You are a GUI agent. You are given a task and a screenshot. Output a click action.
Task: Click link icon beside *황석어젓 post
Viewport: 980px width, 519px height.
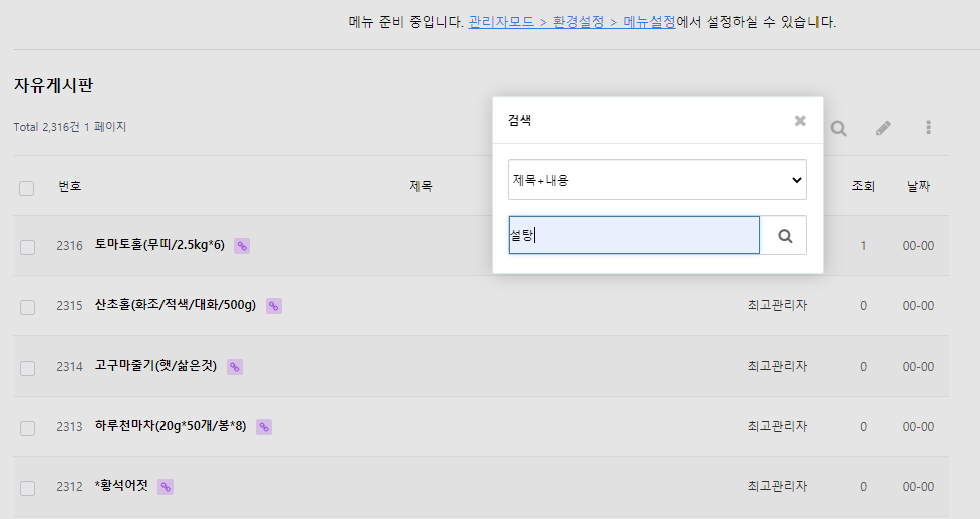(166, 487)
